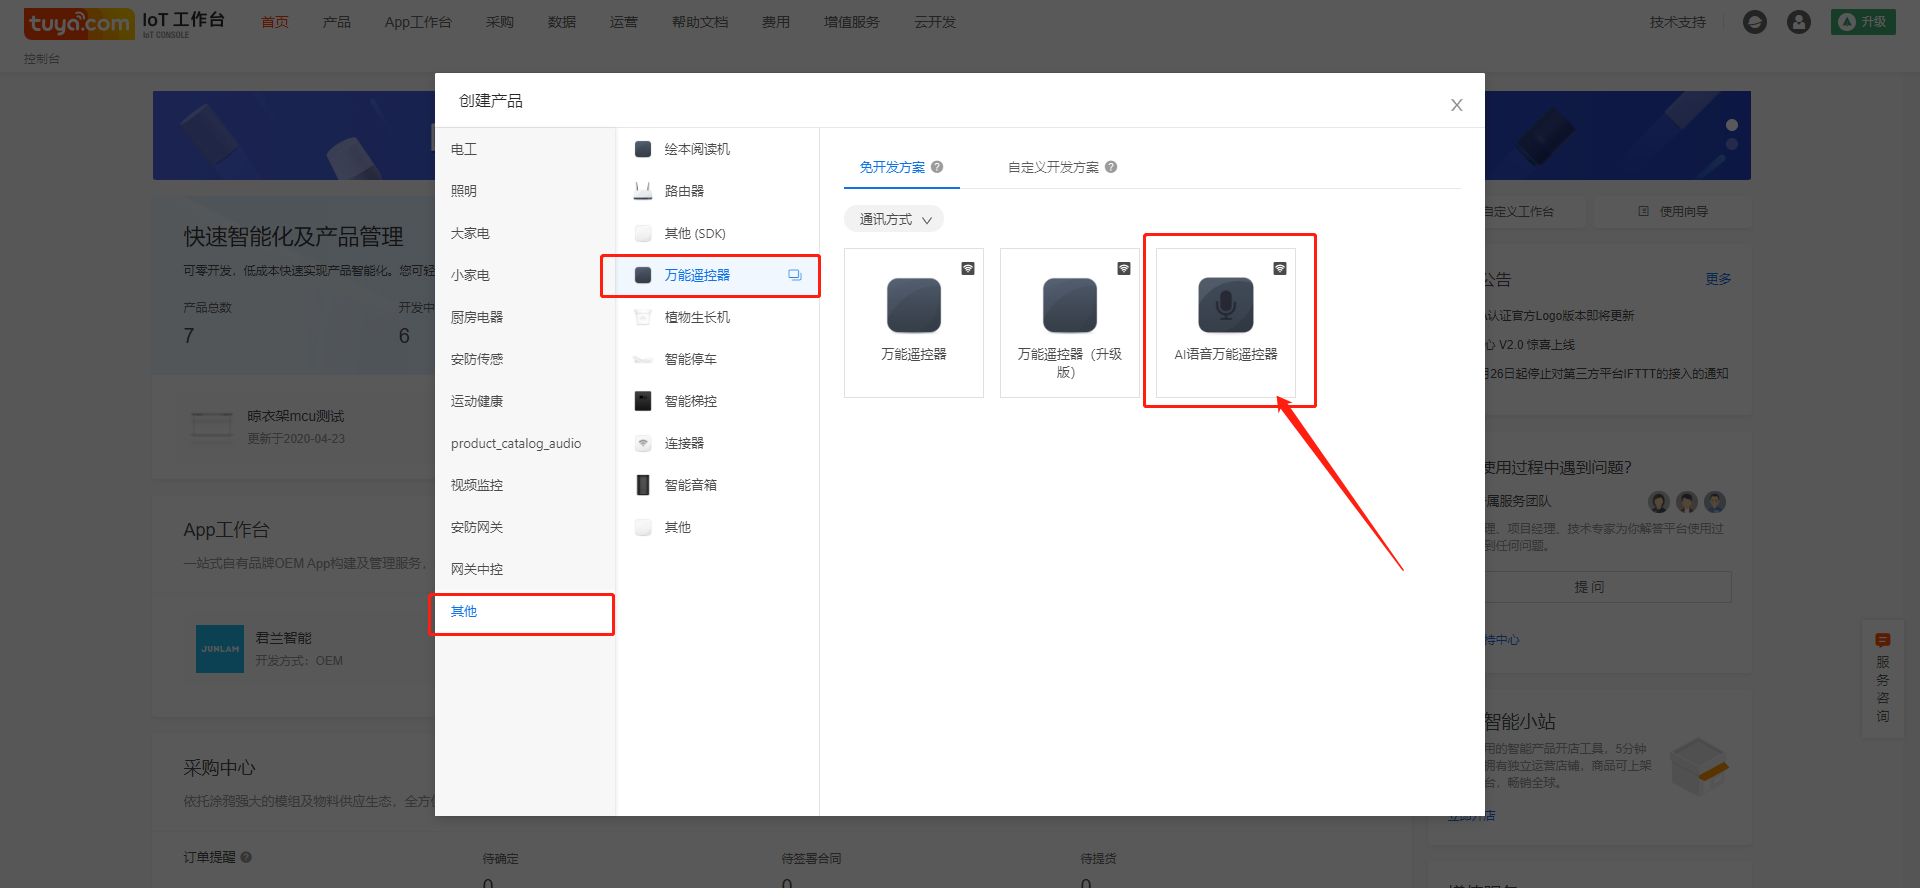This screenshot has width=1920, height=888.
Task: Select the 照明 category
Action: click(464, 191)
